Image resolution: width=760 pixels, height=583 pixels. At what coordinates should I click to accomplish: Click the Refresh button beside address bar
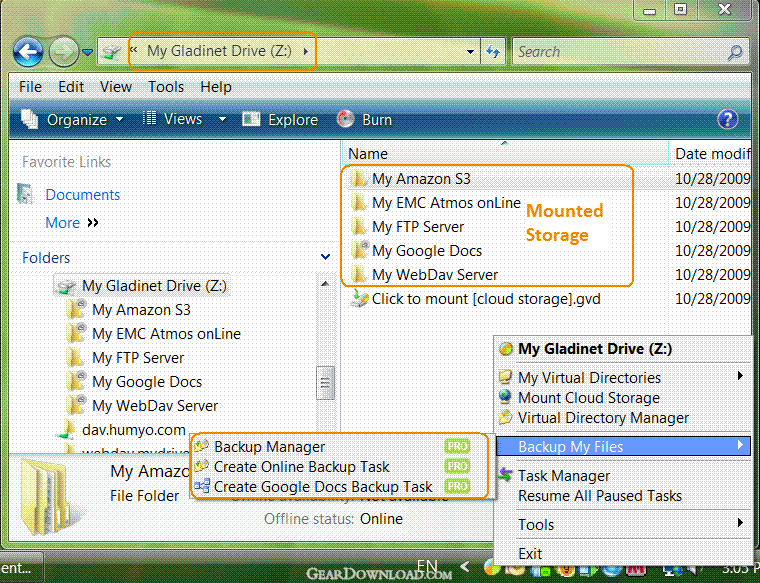click(492, 51)
